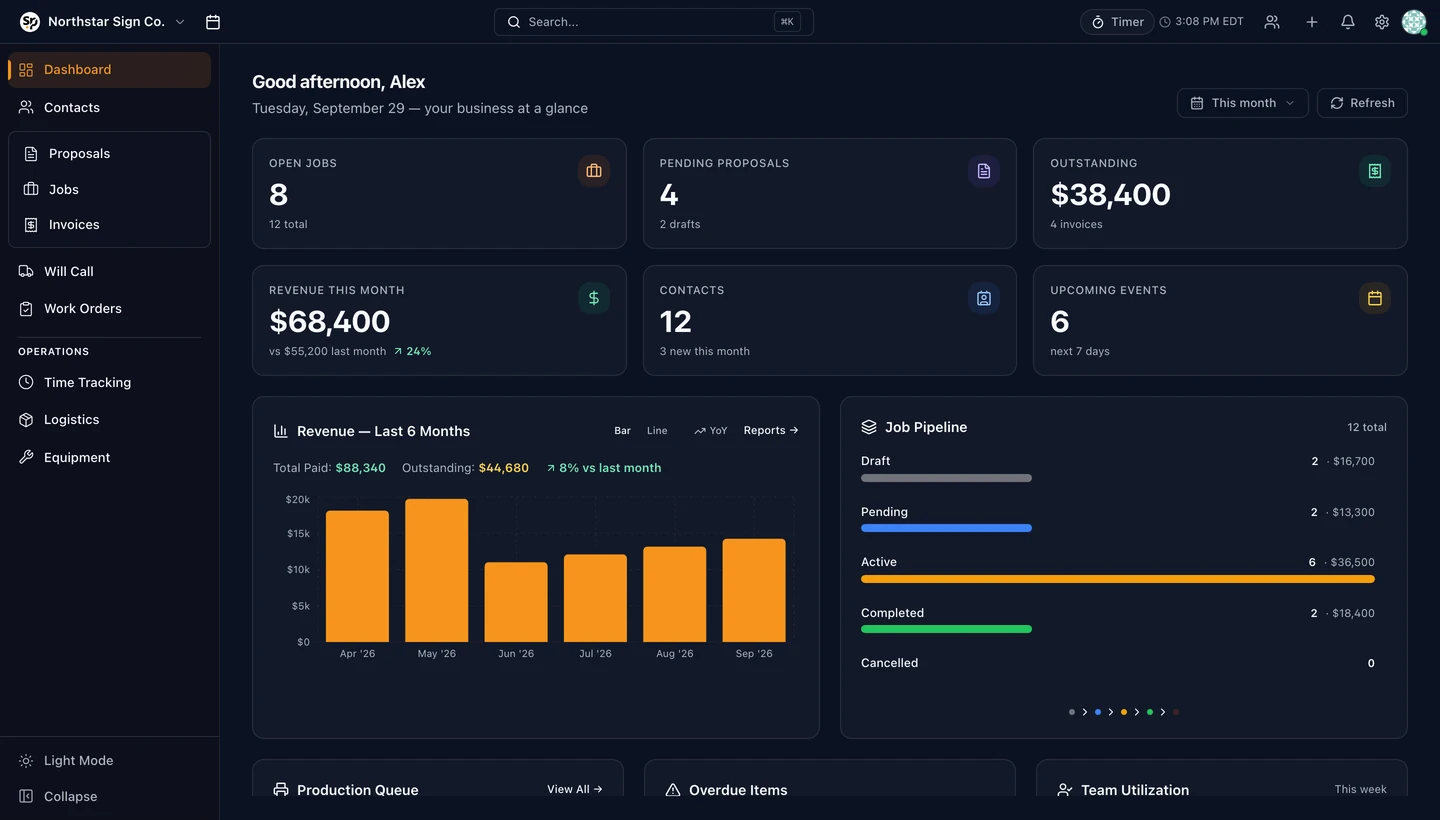Click the Equipment wrench icon

tap(26, 457)
